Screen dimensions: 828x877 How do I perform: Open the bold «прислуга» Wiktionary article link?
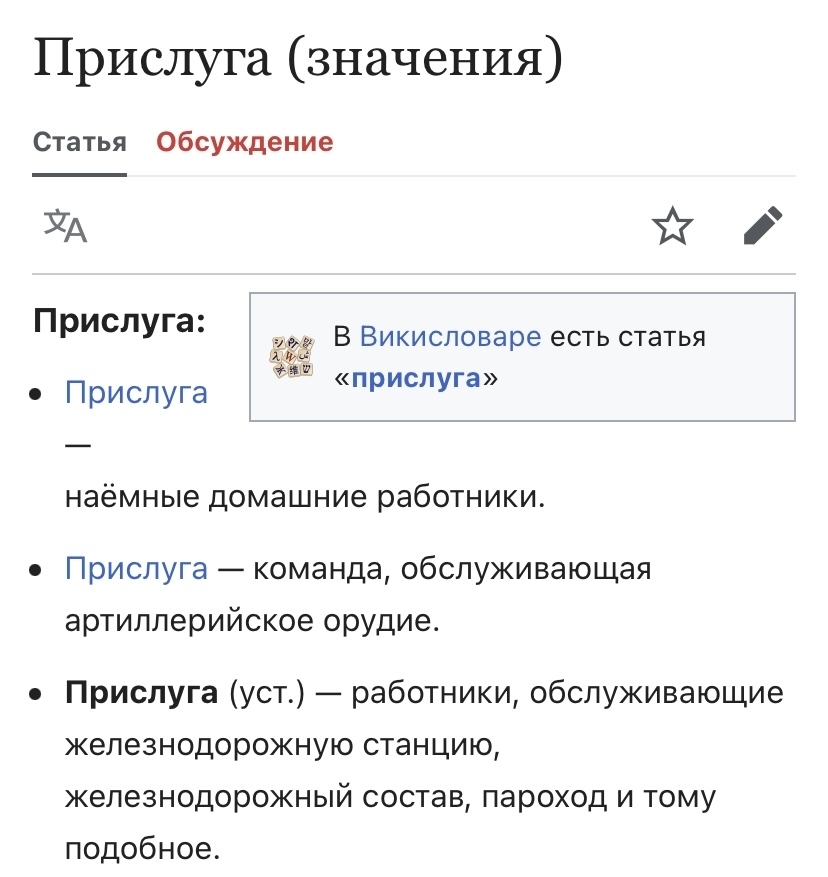tap(416, 379)
